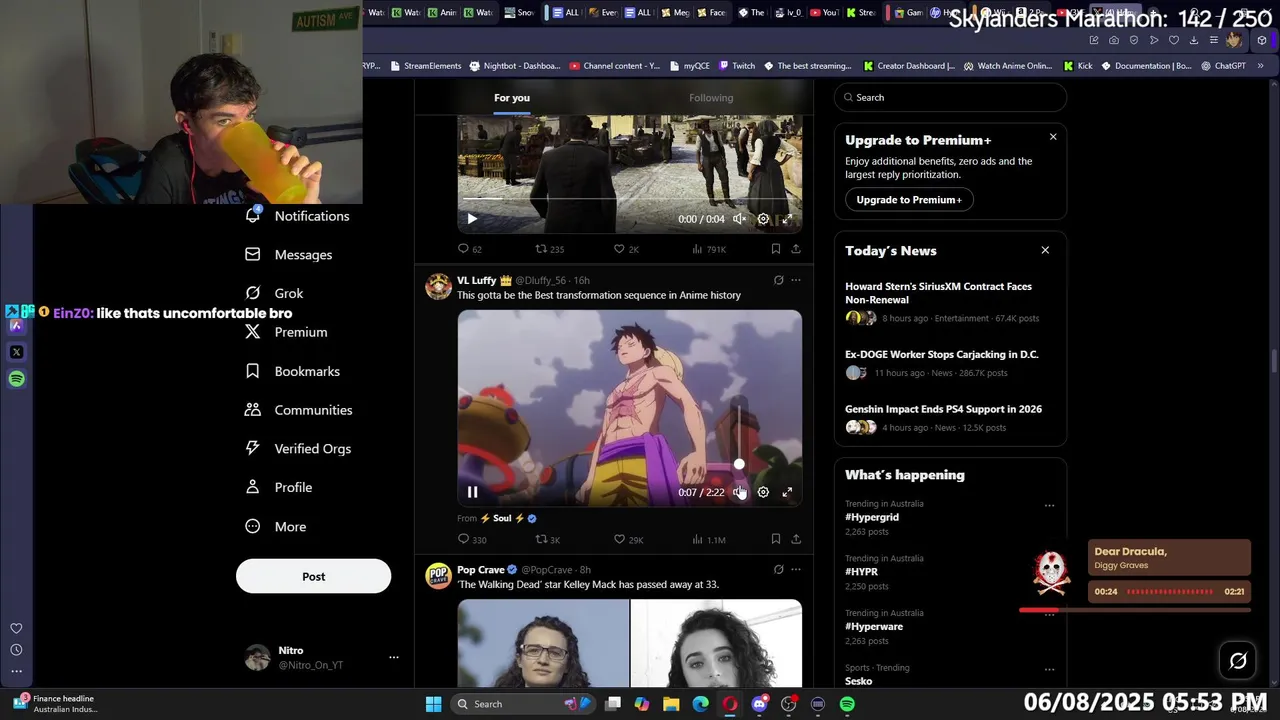Bookmark the VL Luffy post
This screenshot has width=1280, height=720.
[775, 539]
